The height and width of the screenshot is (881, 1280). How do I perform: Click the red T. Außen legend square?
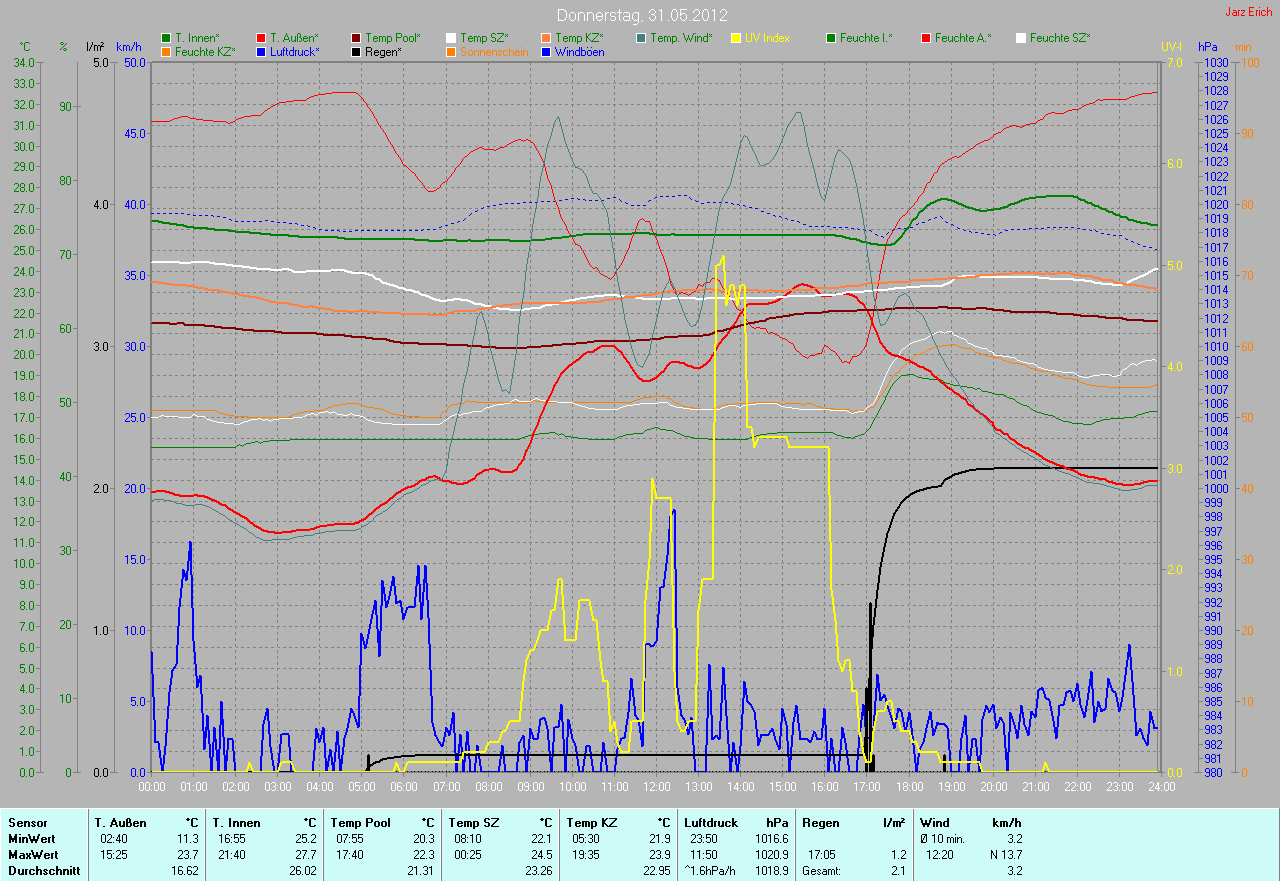point(261,38)
